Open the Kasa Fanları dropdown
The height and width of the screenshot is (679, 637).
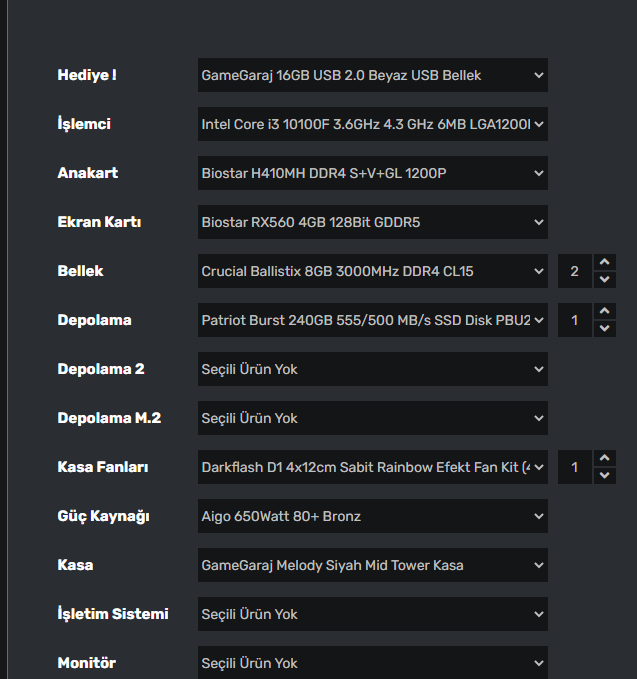pos(372,467)
